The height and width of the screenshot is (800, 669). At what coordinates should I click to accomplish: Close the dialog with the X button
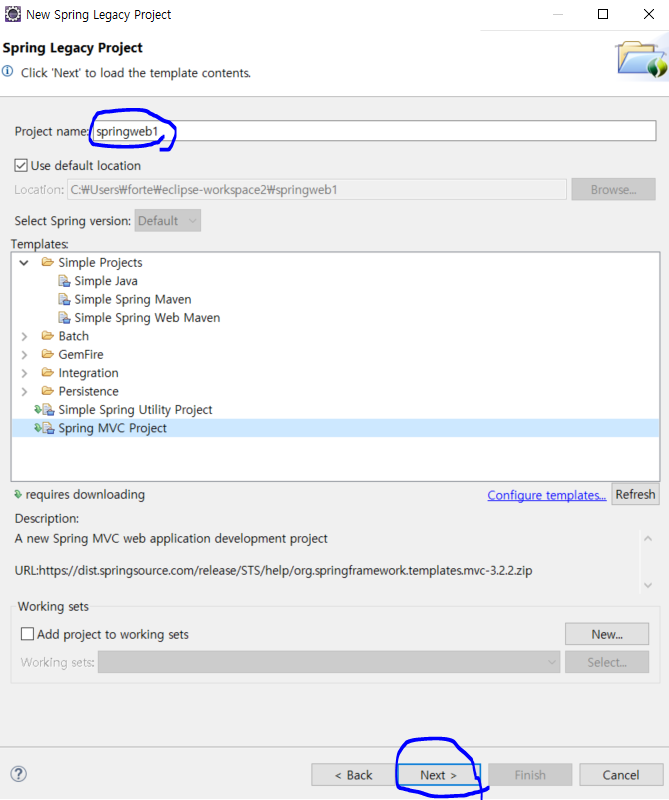tap(649, 14)
